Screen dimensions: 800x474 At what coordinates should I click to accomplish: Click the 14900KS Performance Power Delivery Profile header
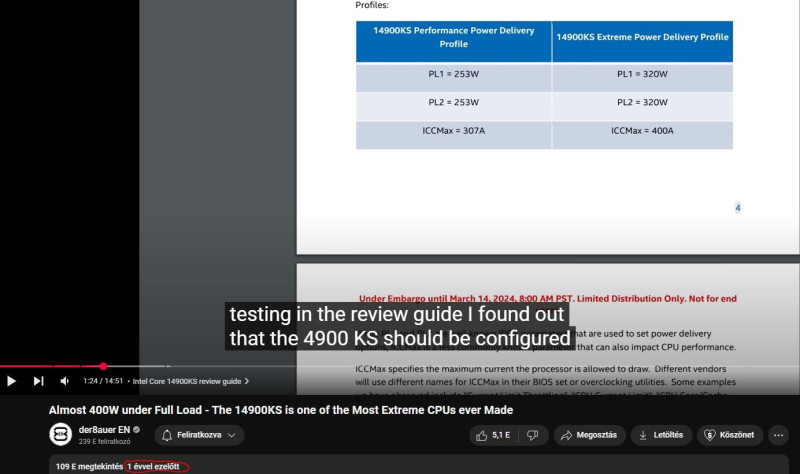tap(454, 41)
